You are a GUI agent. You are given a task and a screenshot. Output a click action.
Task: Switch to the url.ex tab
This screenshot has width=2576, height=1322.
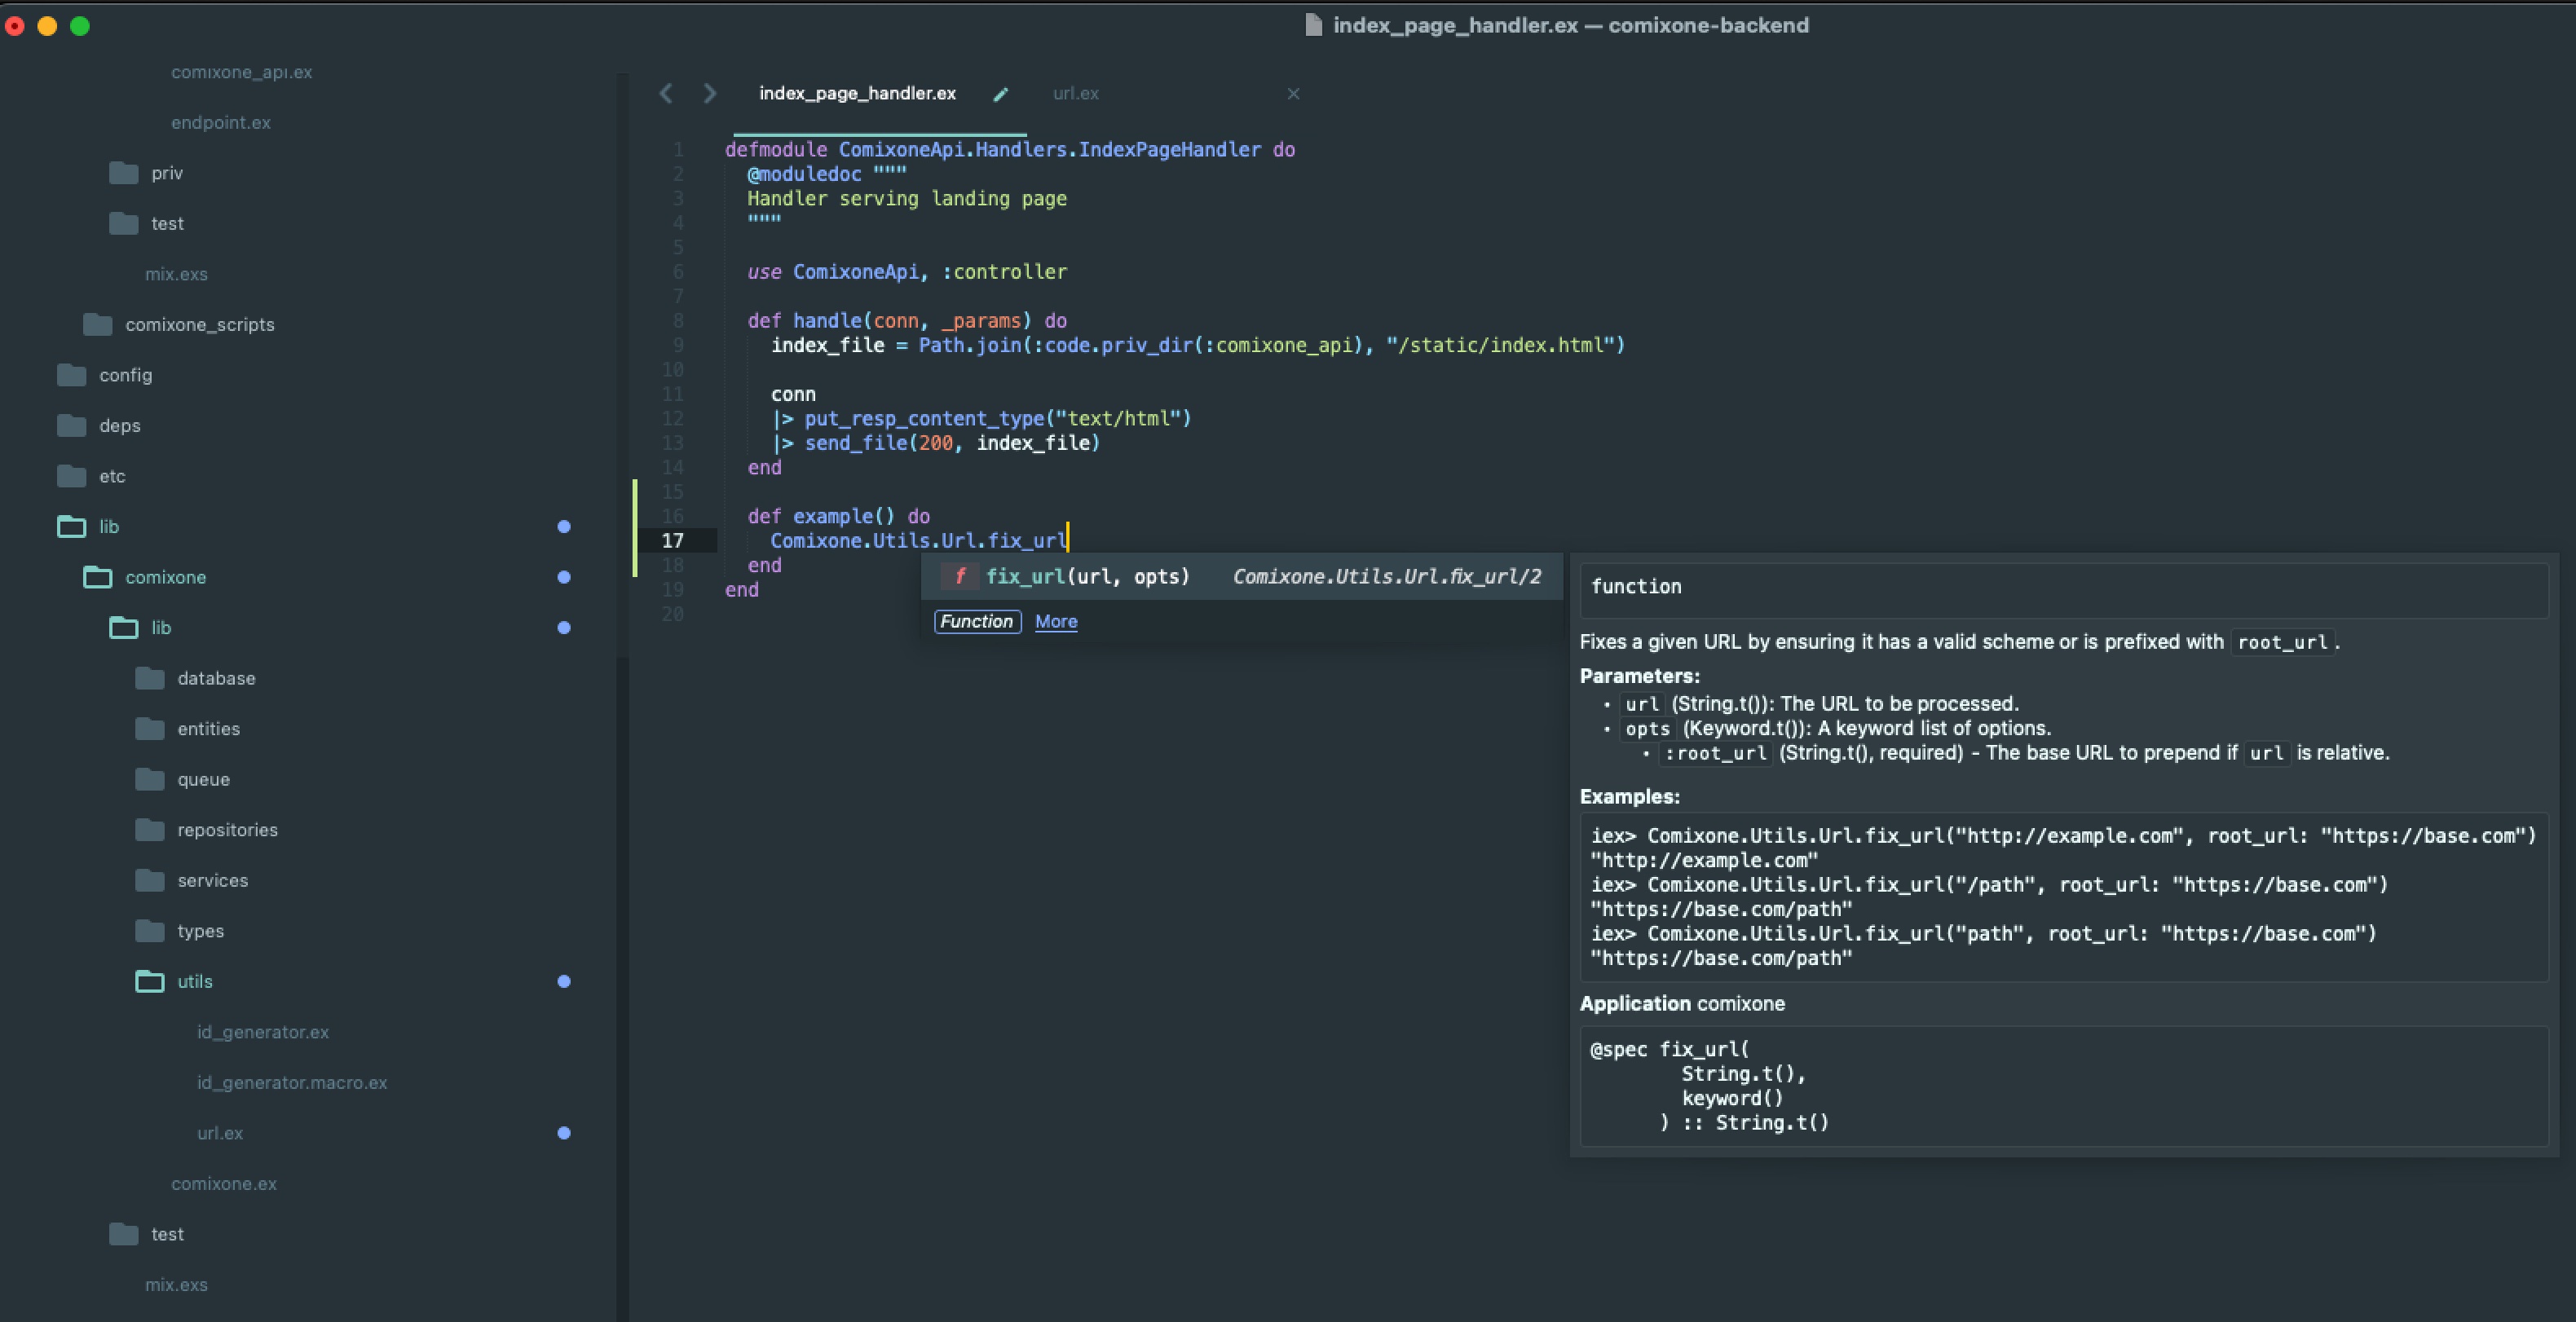pyautogui.click(x=1075, y=93)
